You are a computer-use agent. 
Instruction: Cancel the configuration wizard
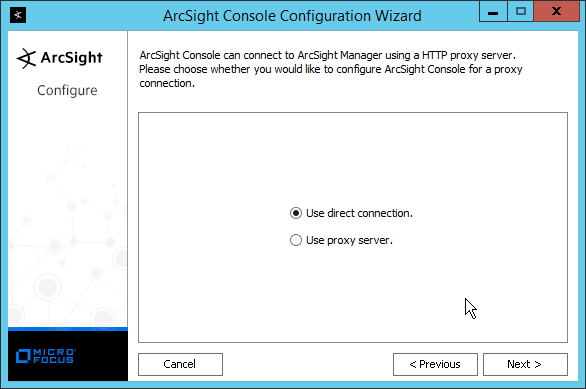180,364
